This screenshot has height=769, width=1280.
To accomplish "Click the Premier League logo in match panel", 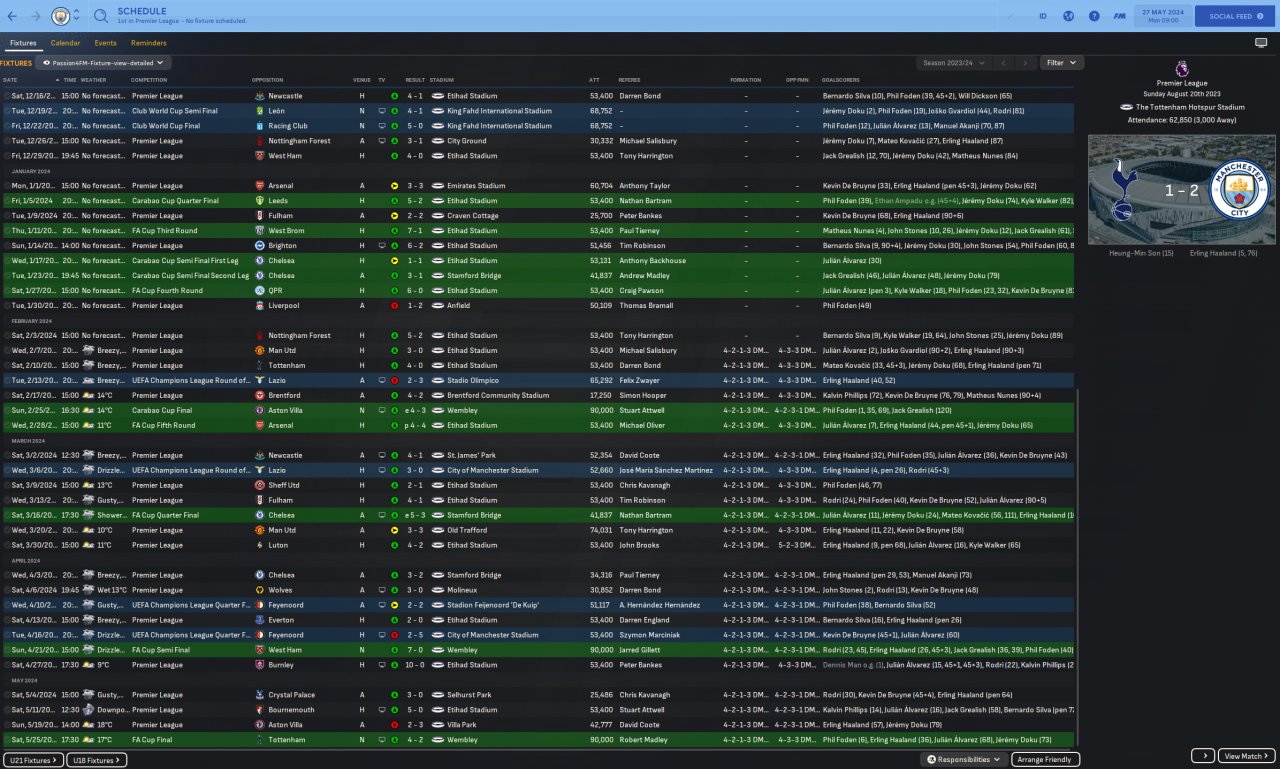I will [x=1182, y=68].
